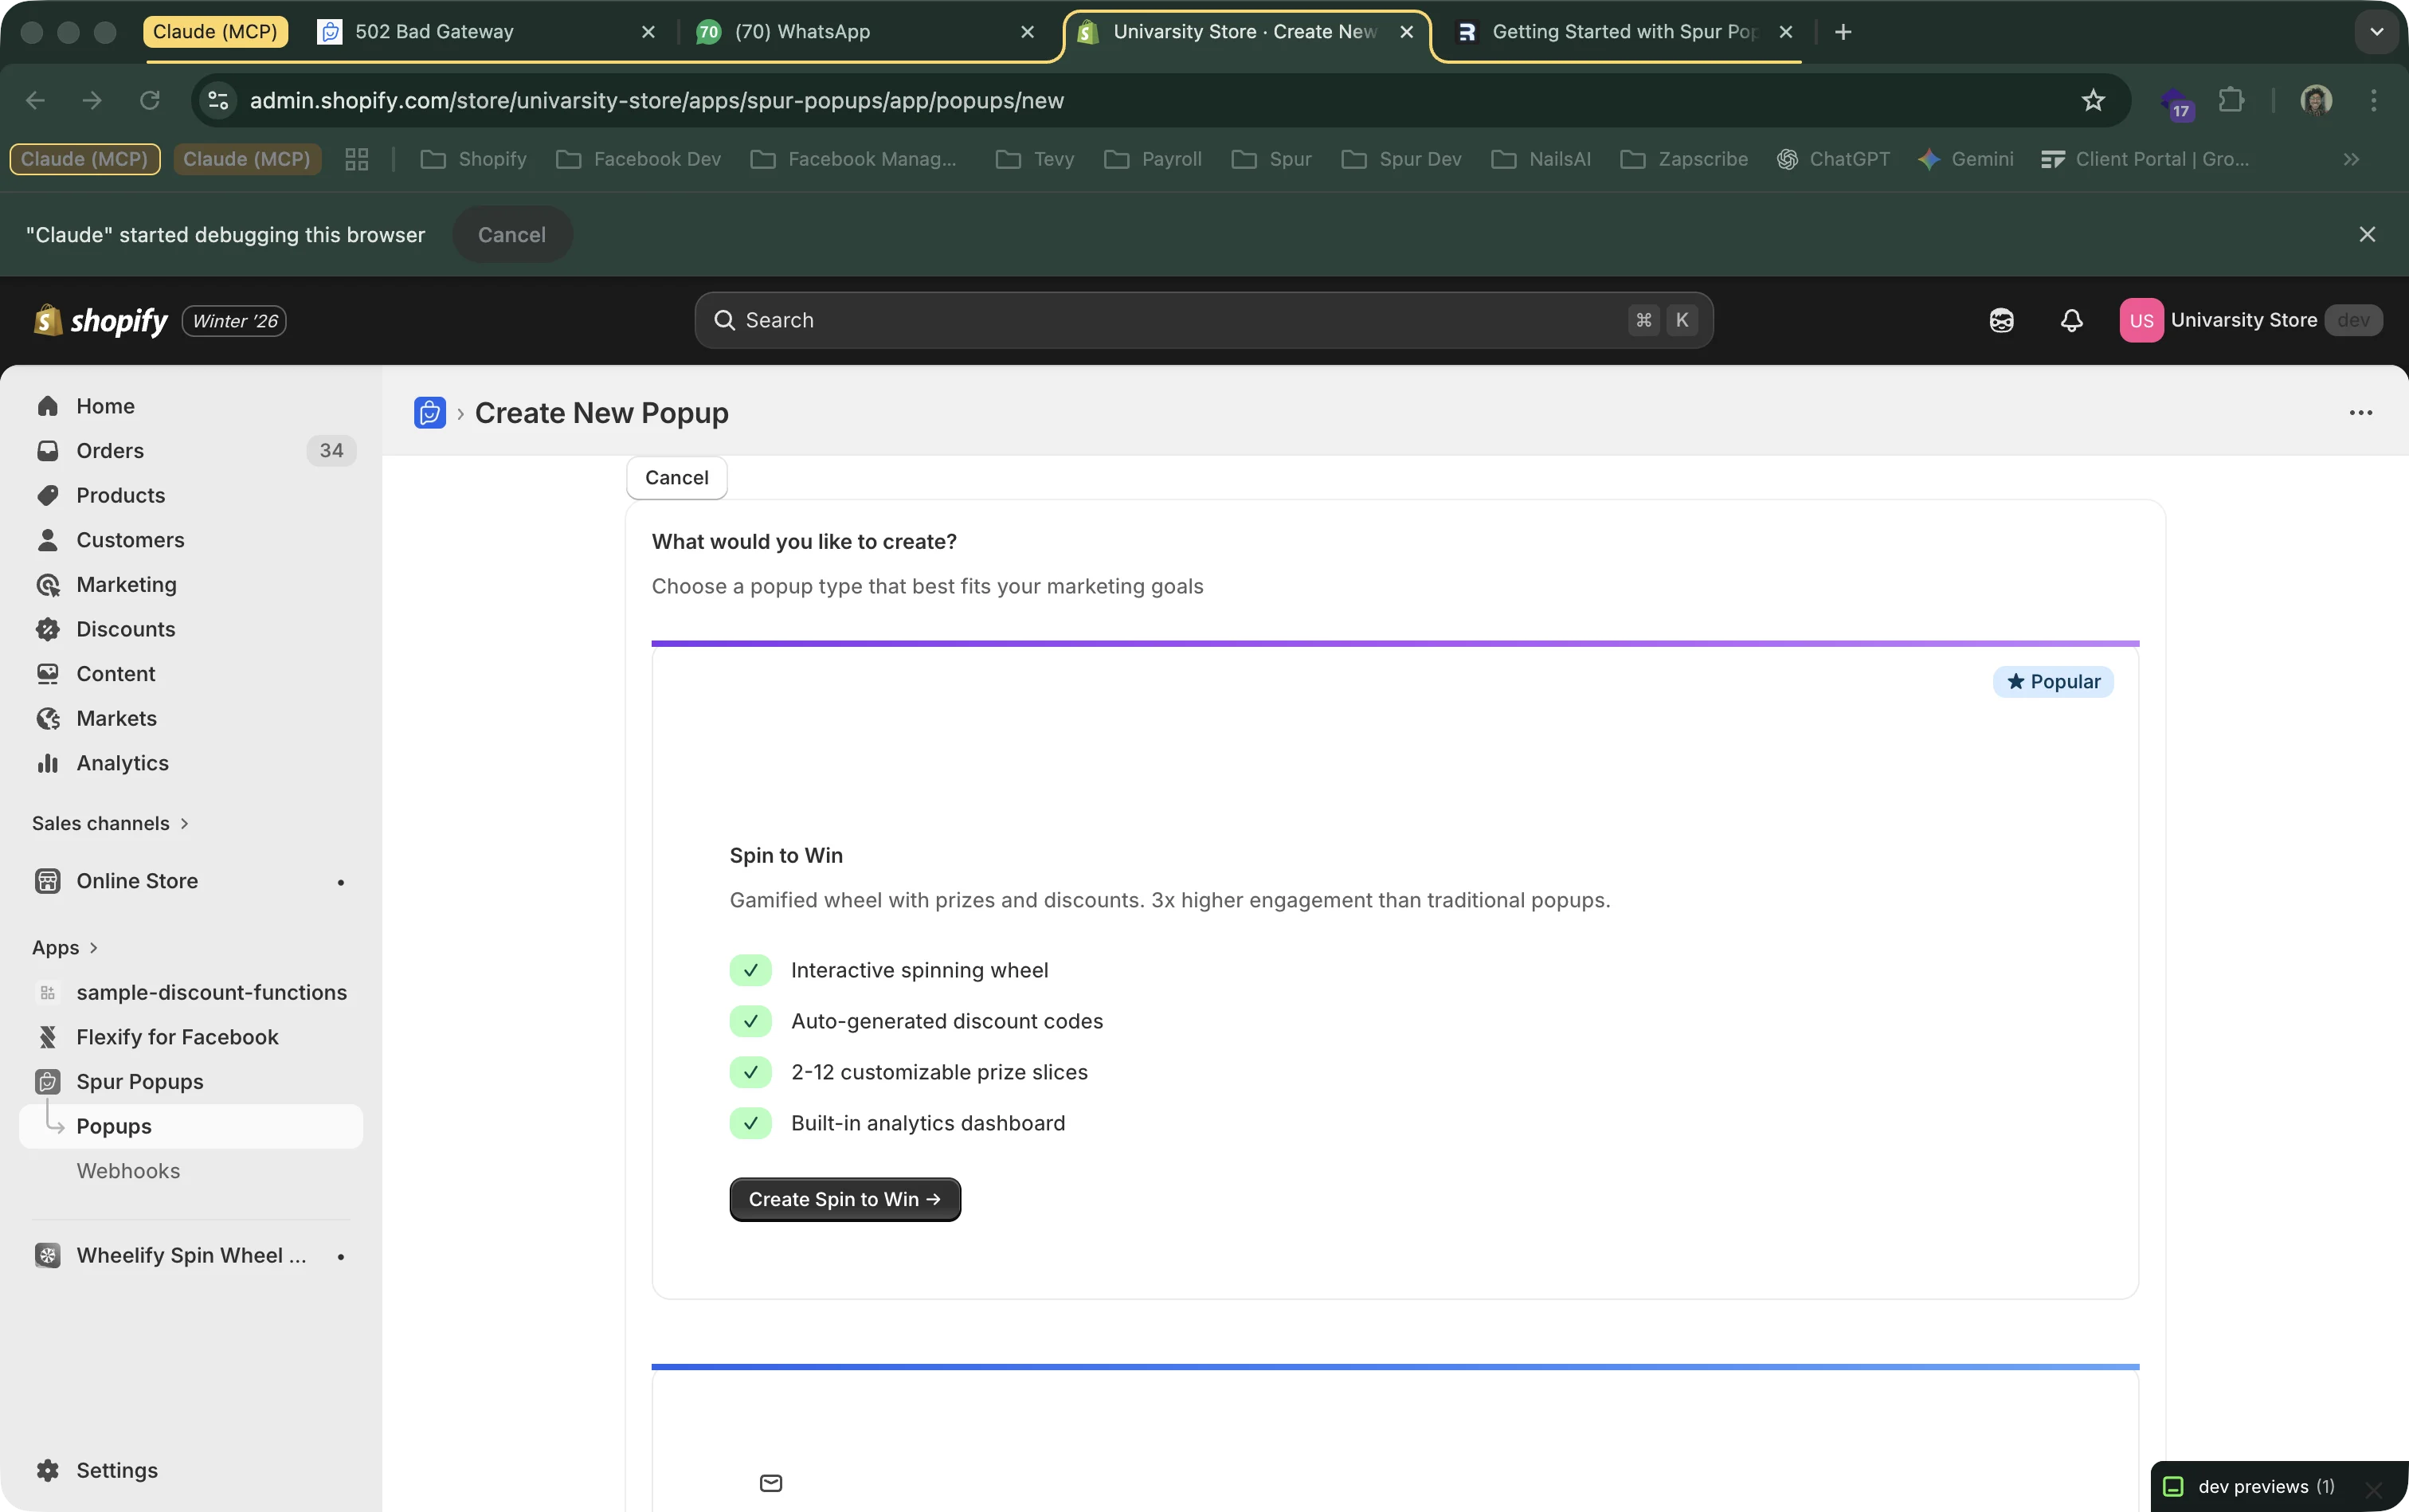Open the Gemini bookmark
The image size is (2409, 1512).
pyautogui.click(x=1967, y=159)
